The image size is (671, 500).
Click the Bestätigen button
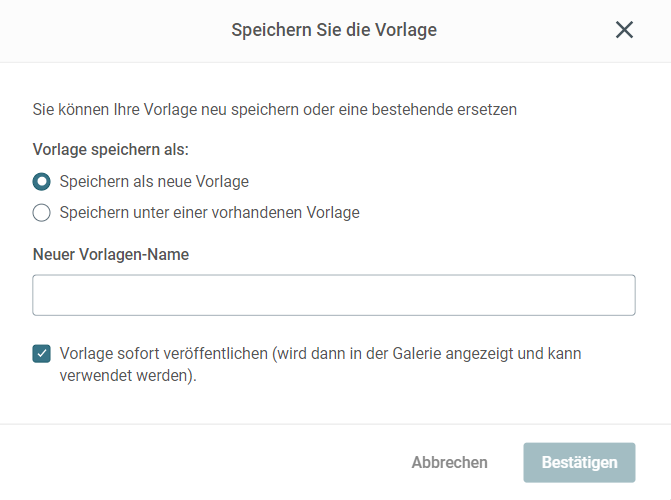coord(579,463)
